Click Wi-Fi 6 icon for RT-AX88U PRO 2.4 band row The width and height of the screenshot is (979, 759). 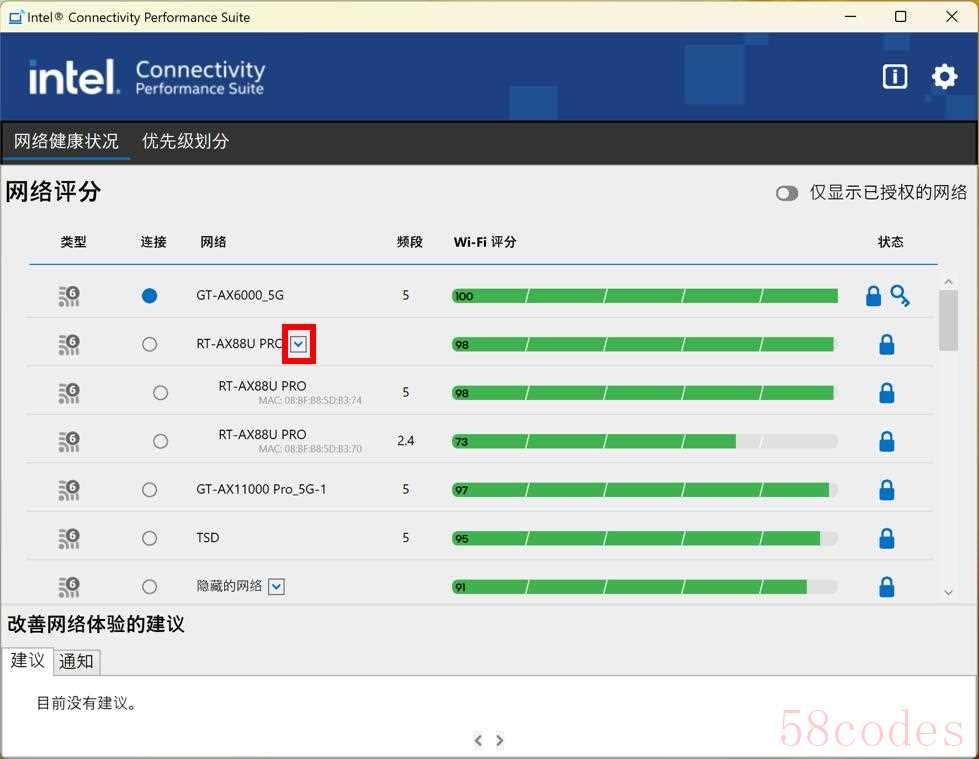tap(69, 441)
